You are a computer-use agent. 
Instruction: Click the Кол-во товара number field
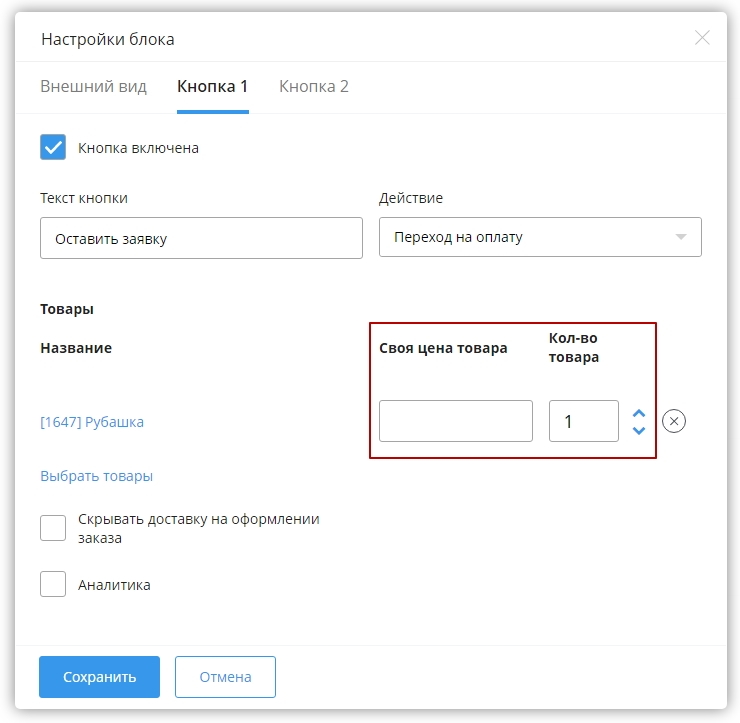pyautogui.click(x=583, y=421)
